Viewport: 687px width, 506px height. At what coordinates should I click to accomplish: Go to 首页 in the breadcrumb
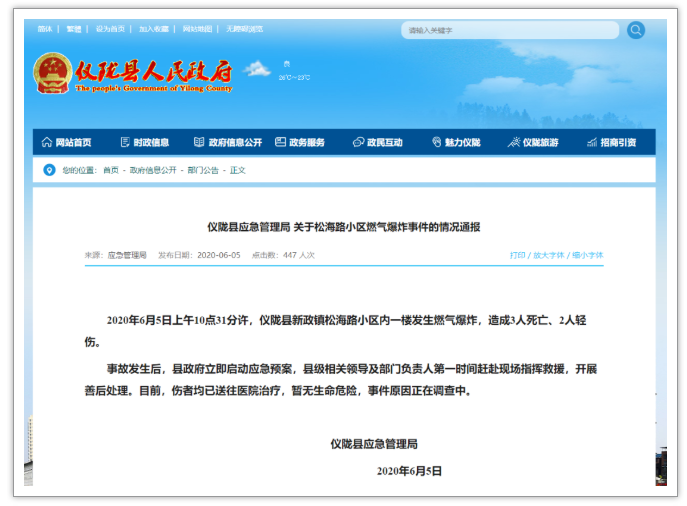[x=111, y=170]
